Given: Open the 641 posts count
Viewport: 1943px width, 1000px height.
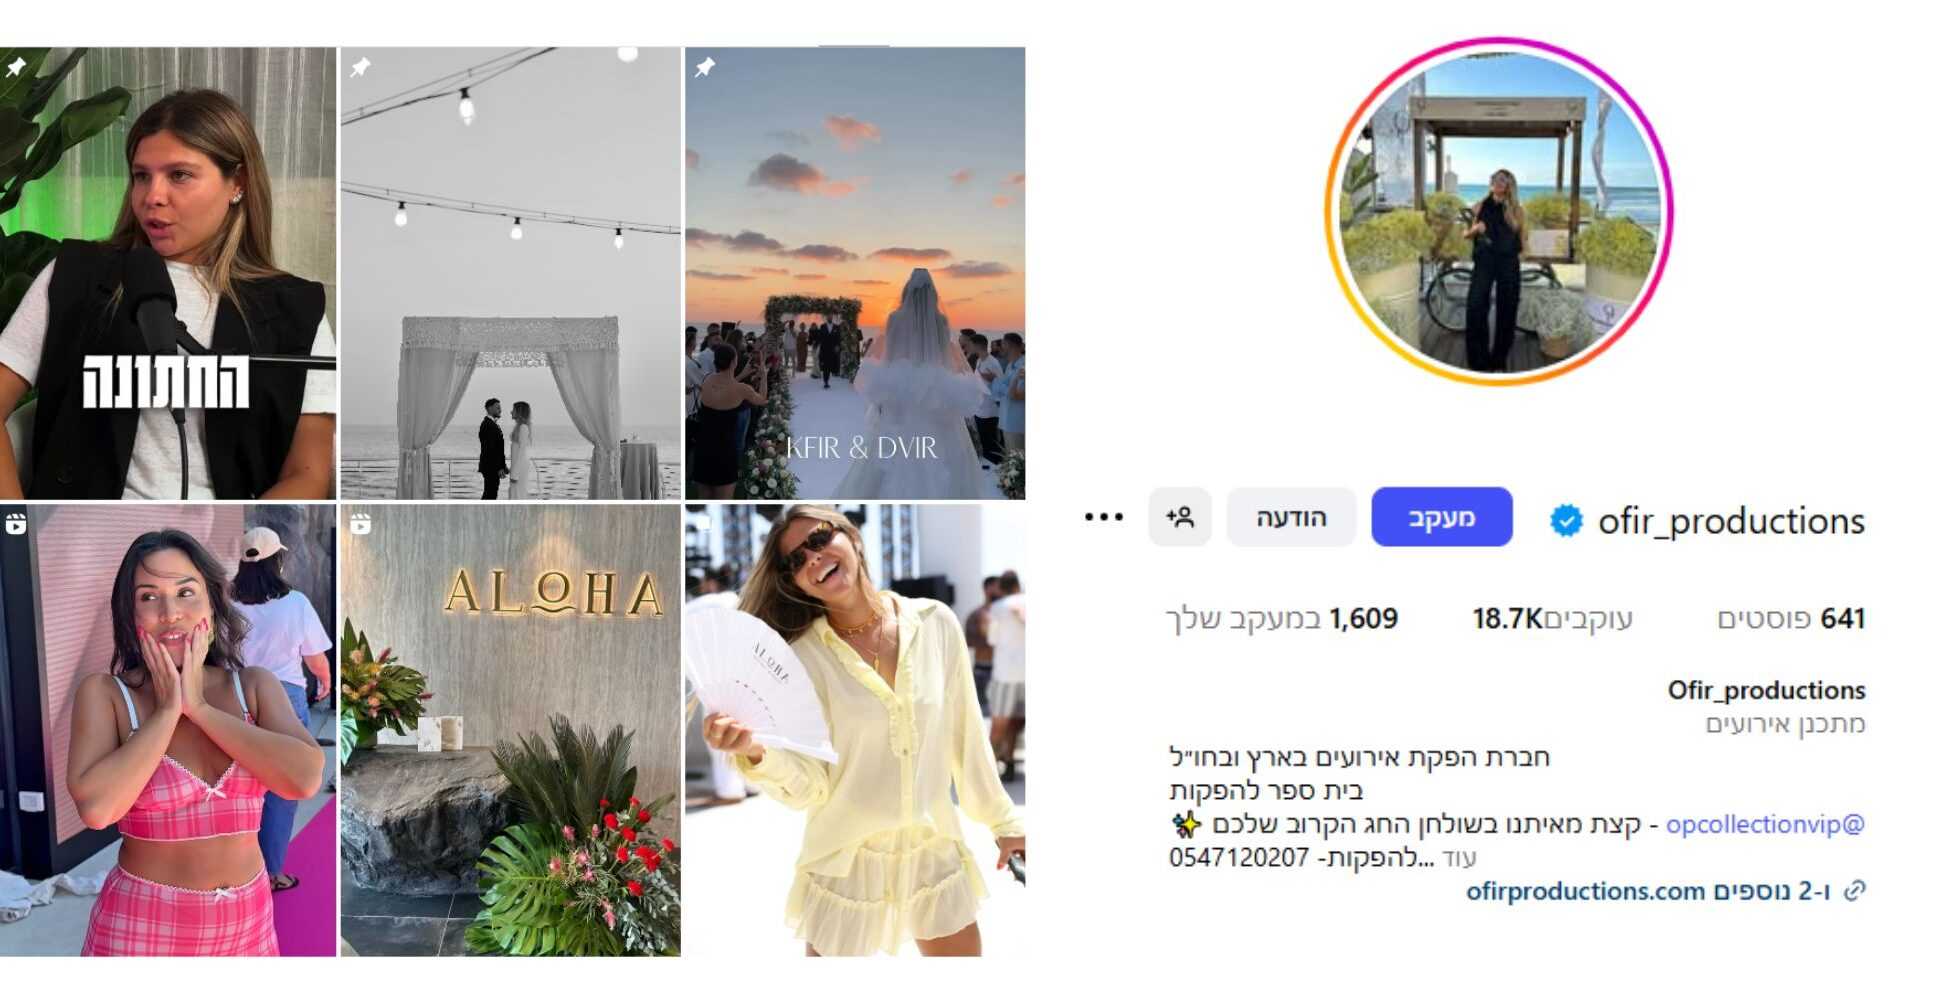Looking at the screenshot, I should [1791, 618].
